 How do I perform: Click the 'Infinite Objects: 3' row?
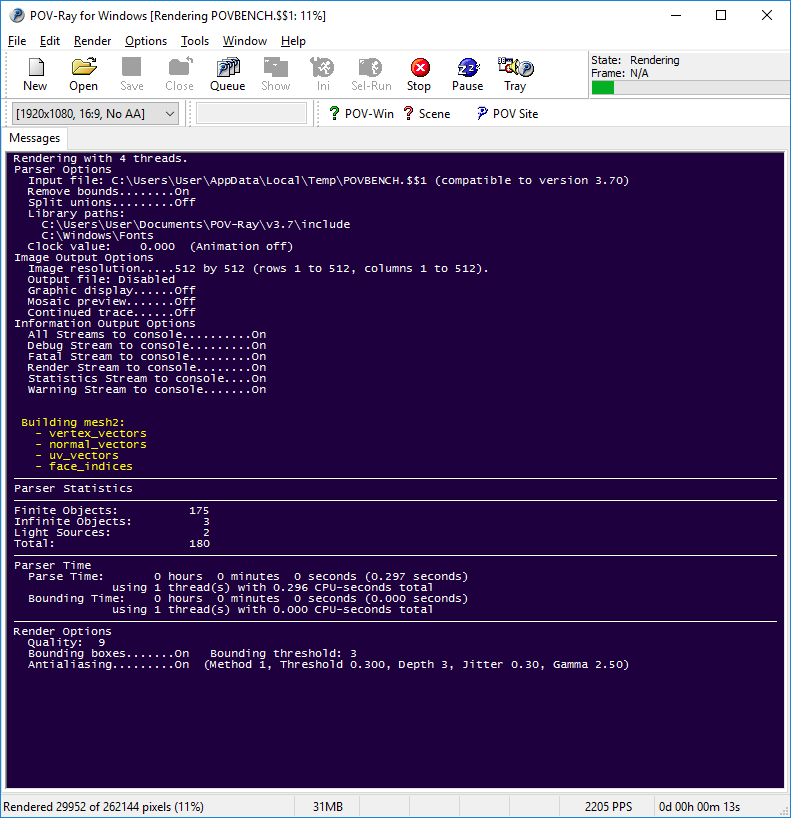click(111, 521)
